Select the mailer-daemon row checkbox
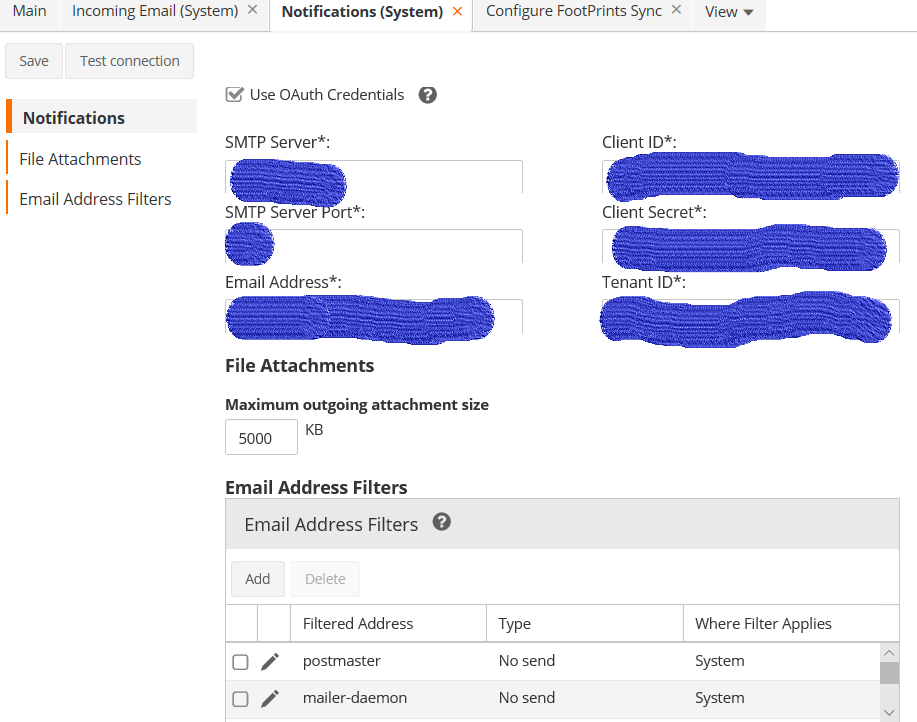 point(240,699)
